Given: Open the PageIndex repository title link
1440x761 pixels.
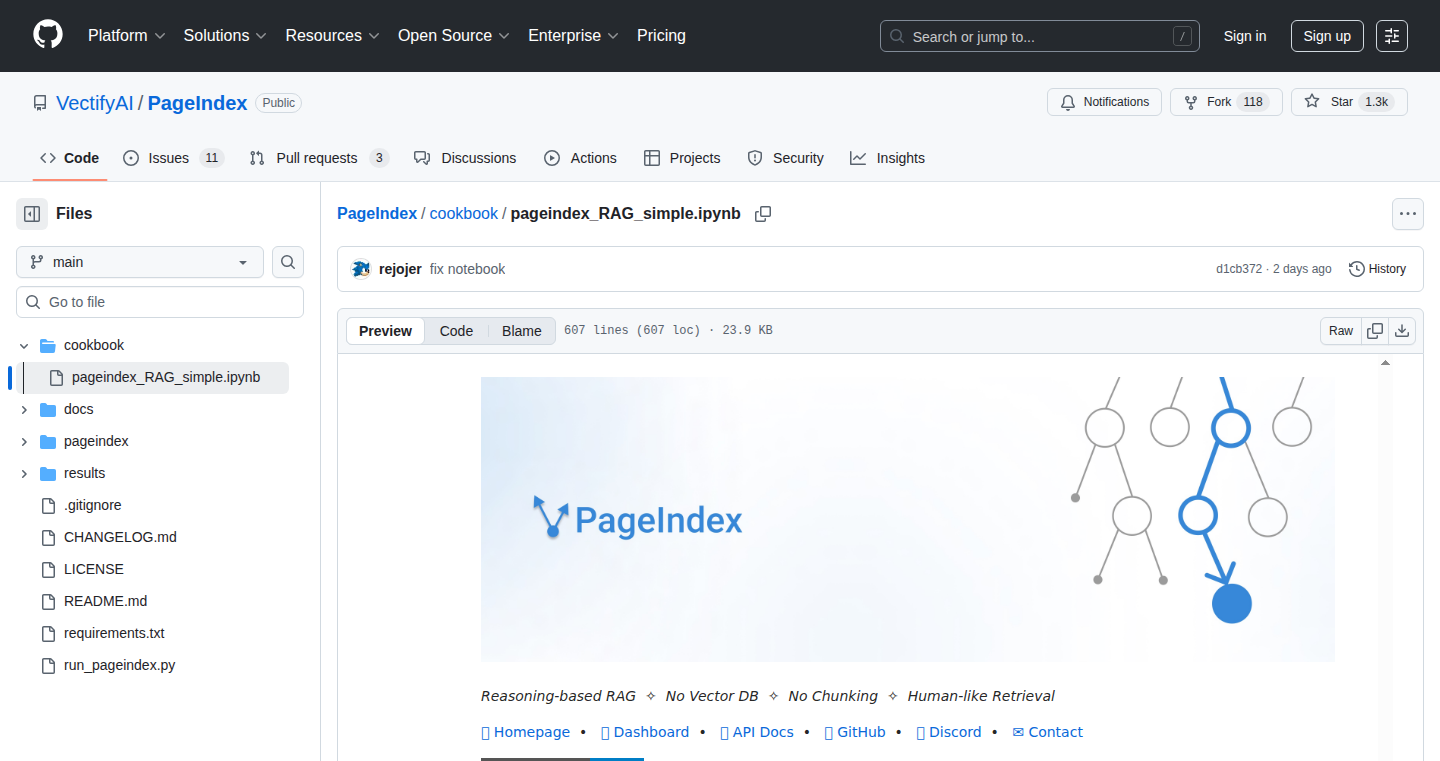Looking at the screenshot, I should [197, 103].
